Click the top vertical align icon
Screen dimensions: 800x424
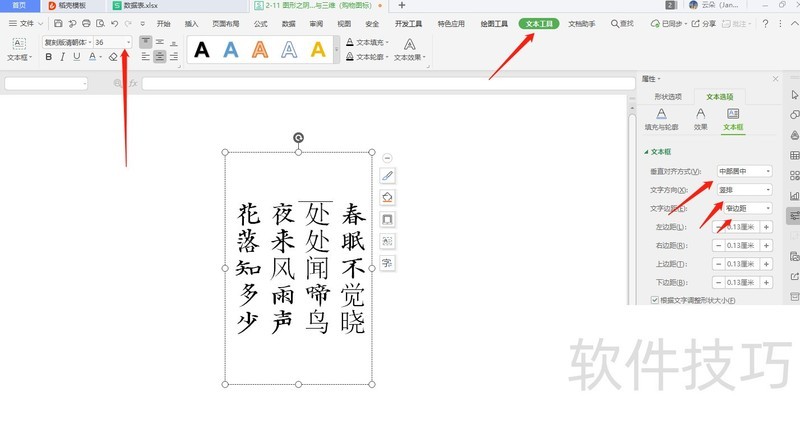tap(145, 42)
